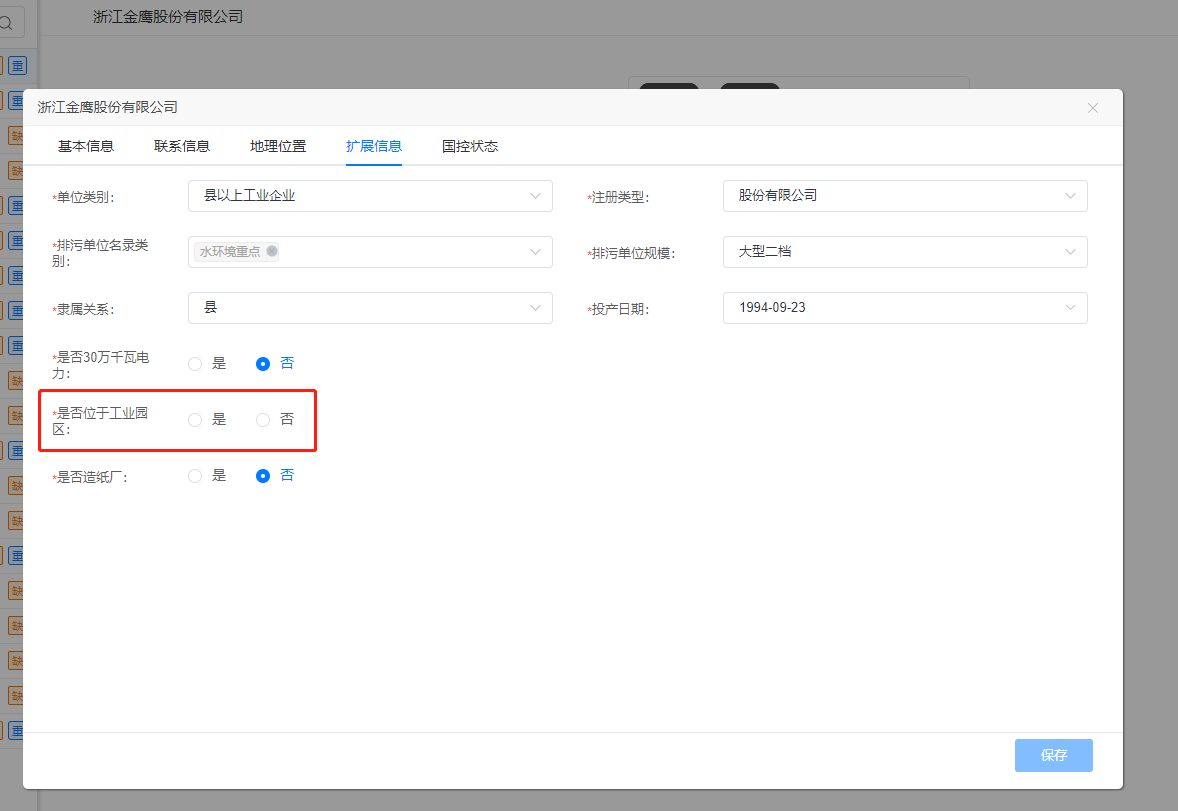The height and width of the screenshot is (811, 1178).
Task: Open the 国控状态 tab
Action: [x=470, y=147]
